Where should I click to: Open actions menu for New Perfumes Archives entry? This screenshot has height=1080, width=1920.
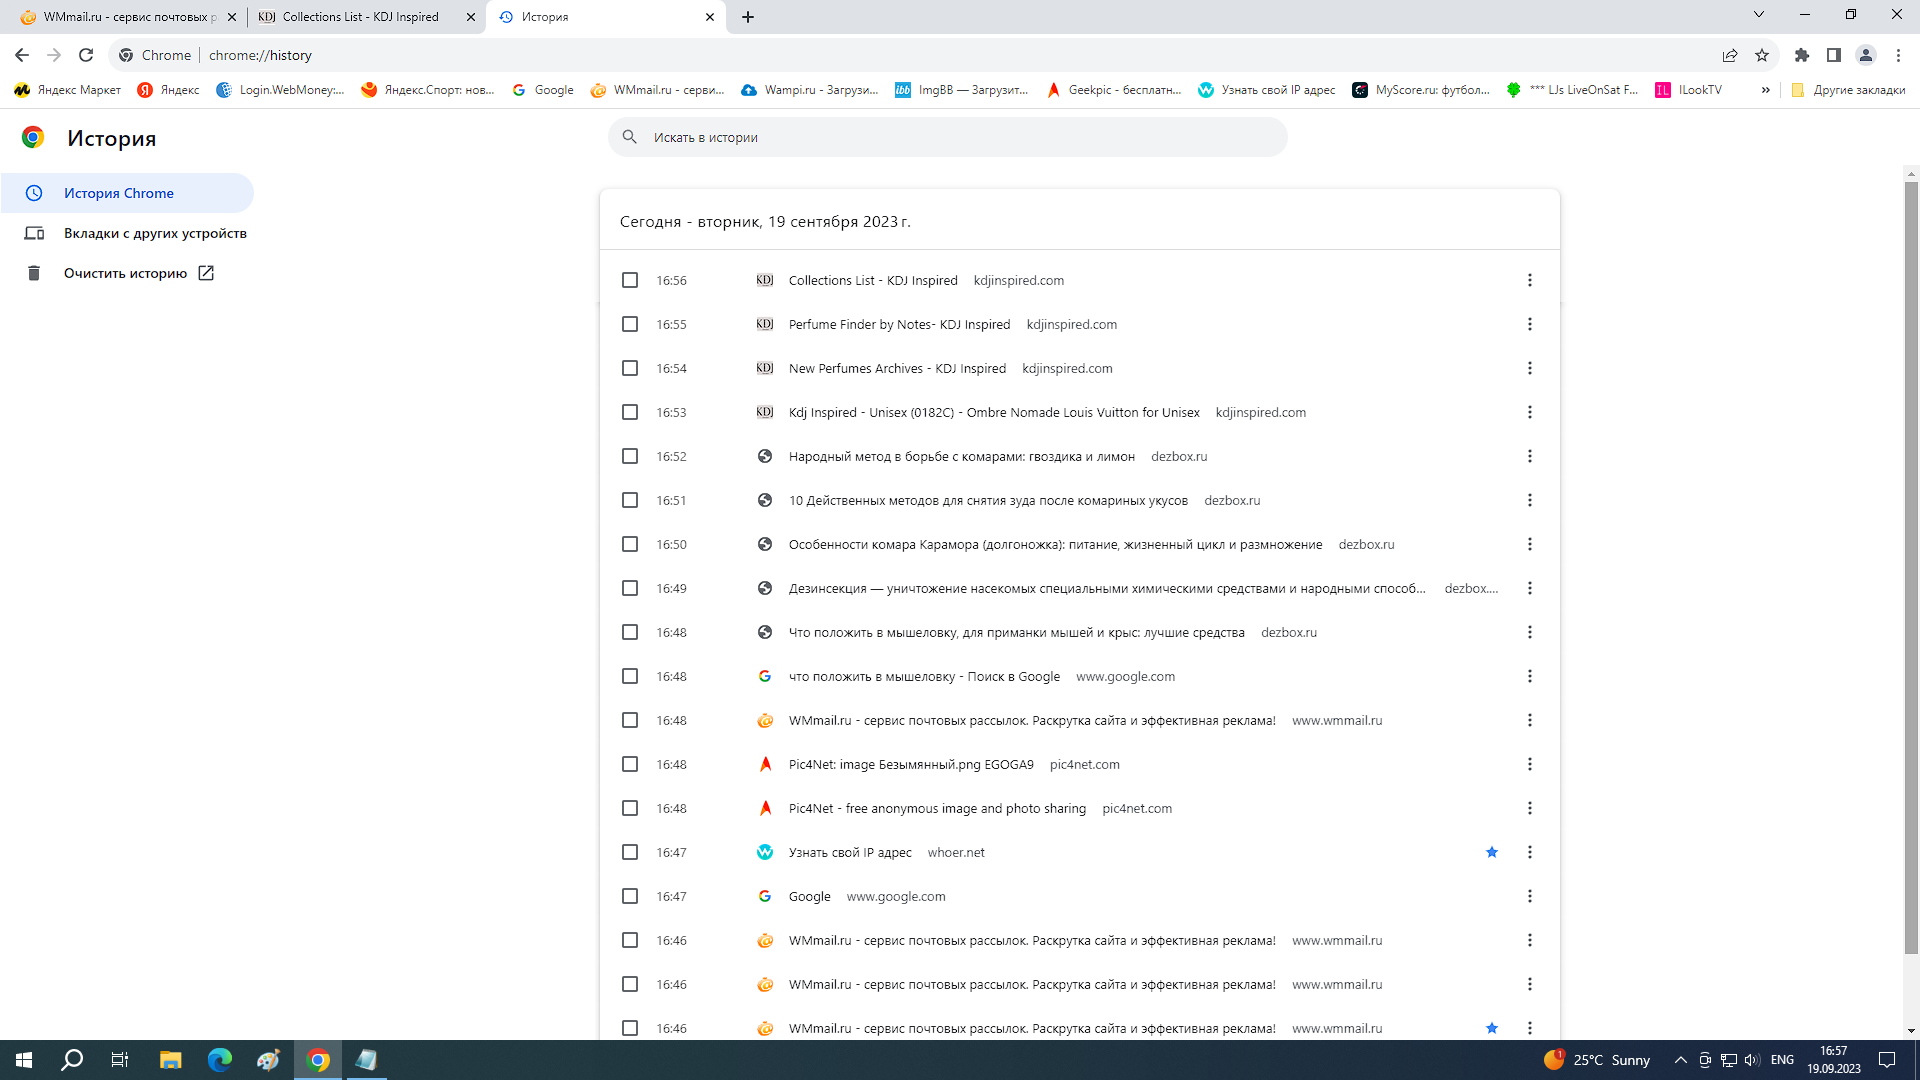click(1530, 368)
